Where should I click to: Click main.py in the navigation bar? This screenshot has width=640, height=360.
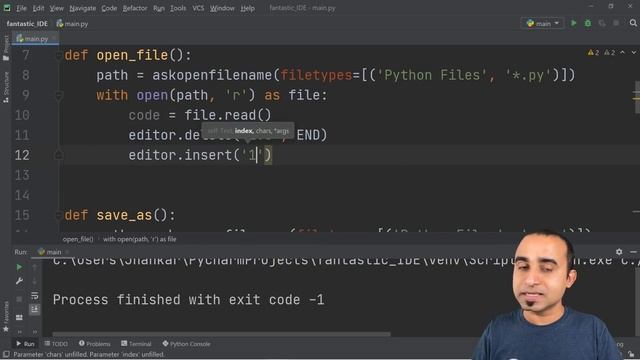(x=72, y=24)
